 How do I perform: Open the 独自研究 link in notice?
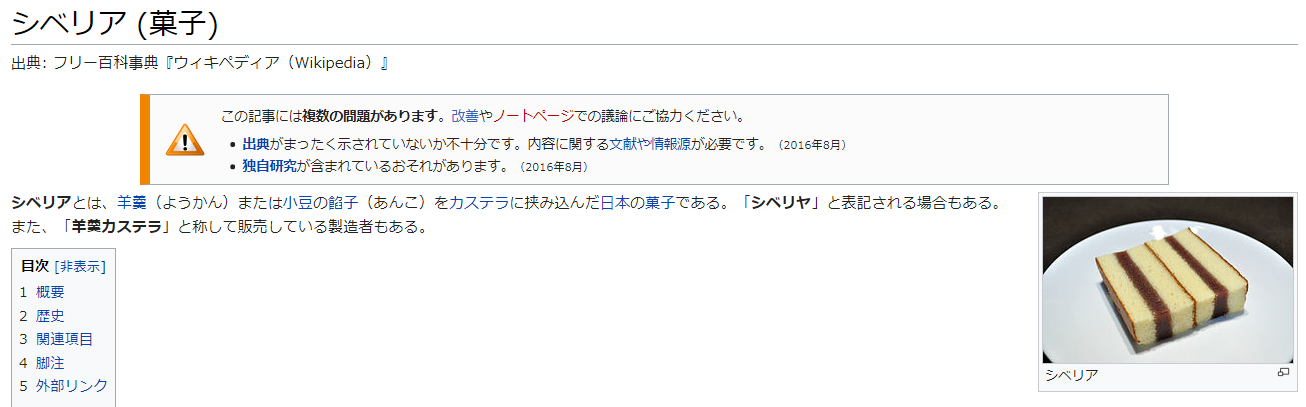point(269,166)
